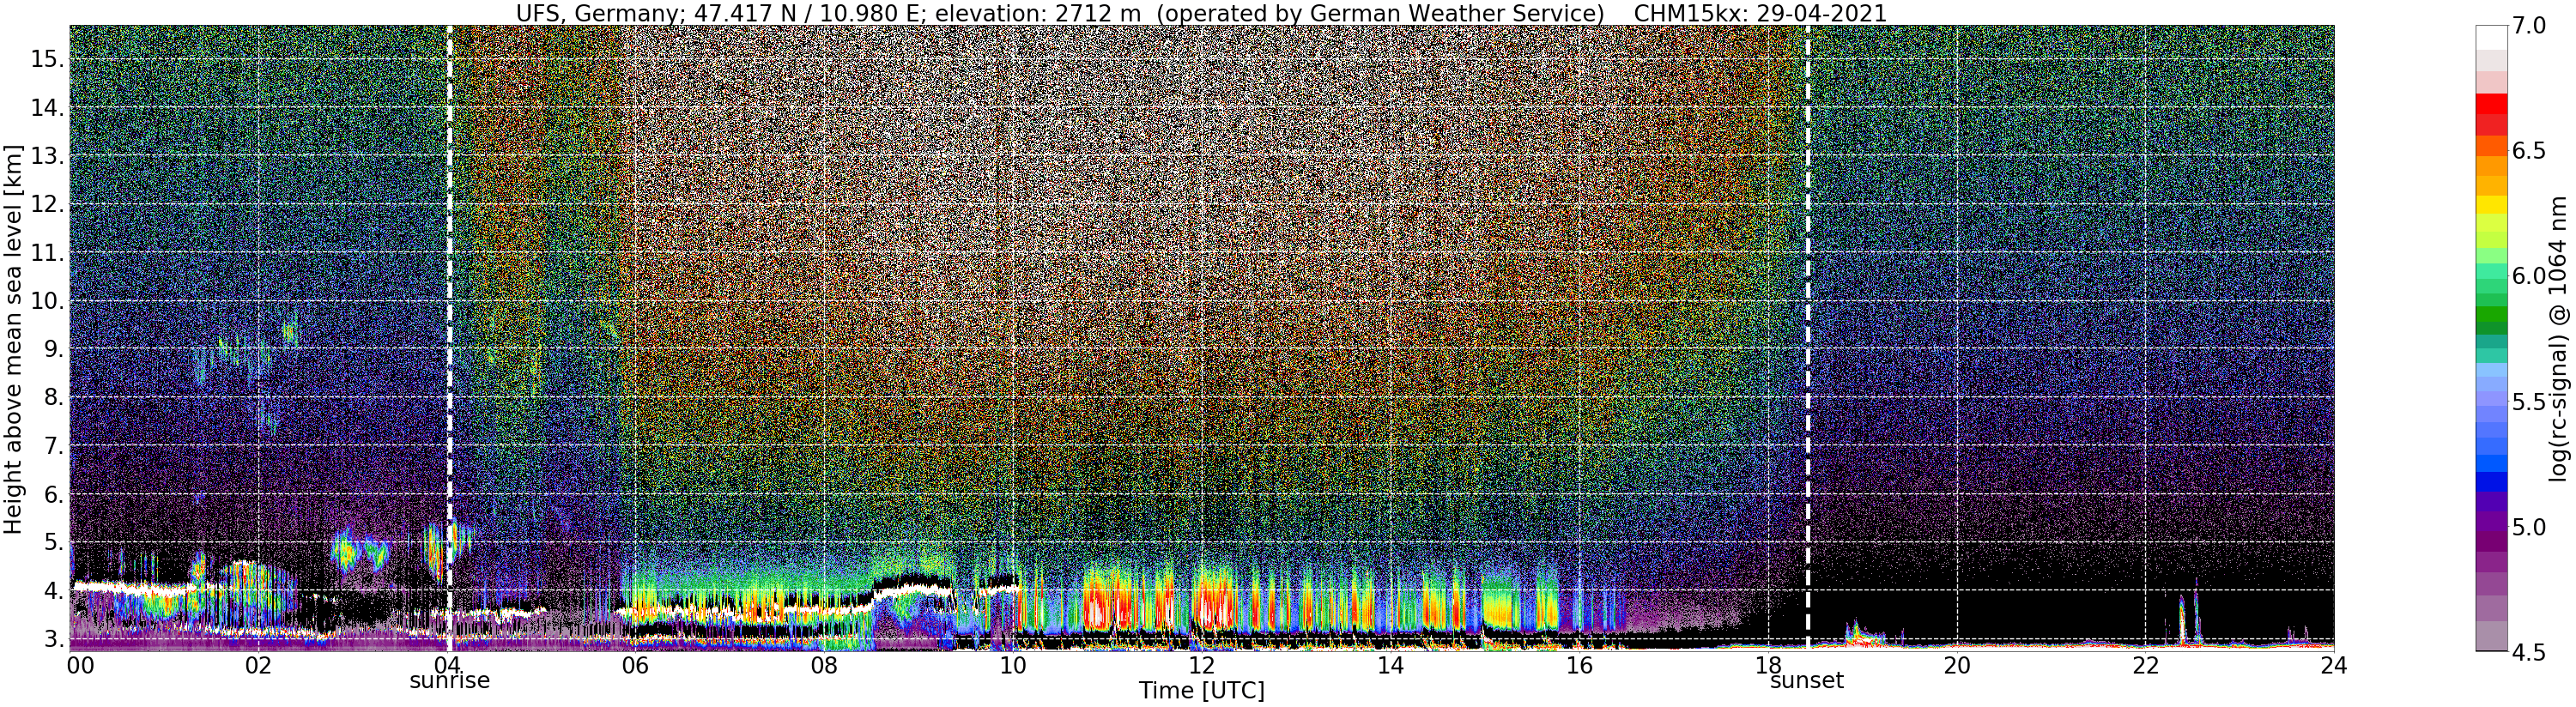This screenshot has height=707, width=2576.
Task: Pick the bright yellow segment of the colorbar
Action: [x=2491, y=205]
